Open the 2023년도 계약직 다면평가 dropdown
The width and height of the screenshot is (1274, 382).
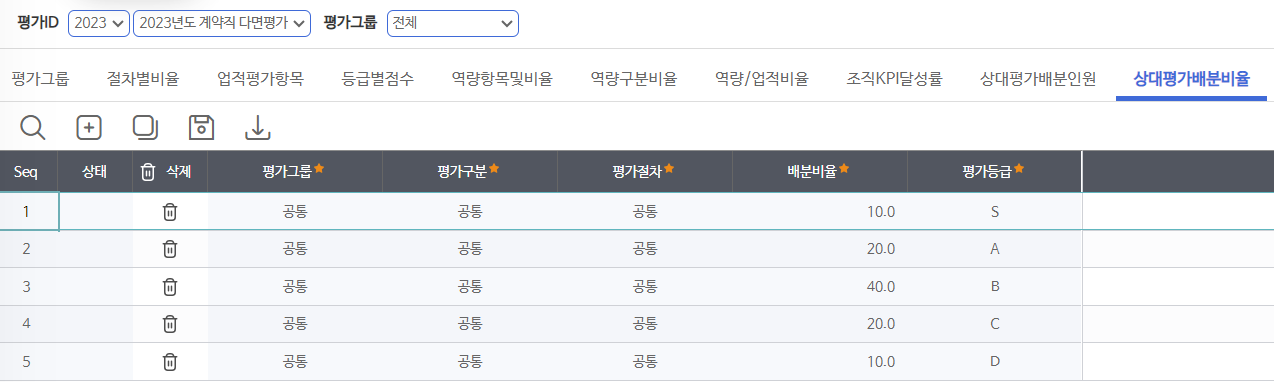click(x=222, y=24)
